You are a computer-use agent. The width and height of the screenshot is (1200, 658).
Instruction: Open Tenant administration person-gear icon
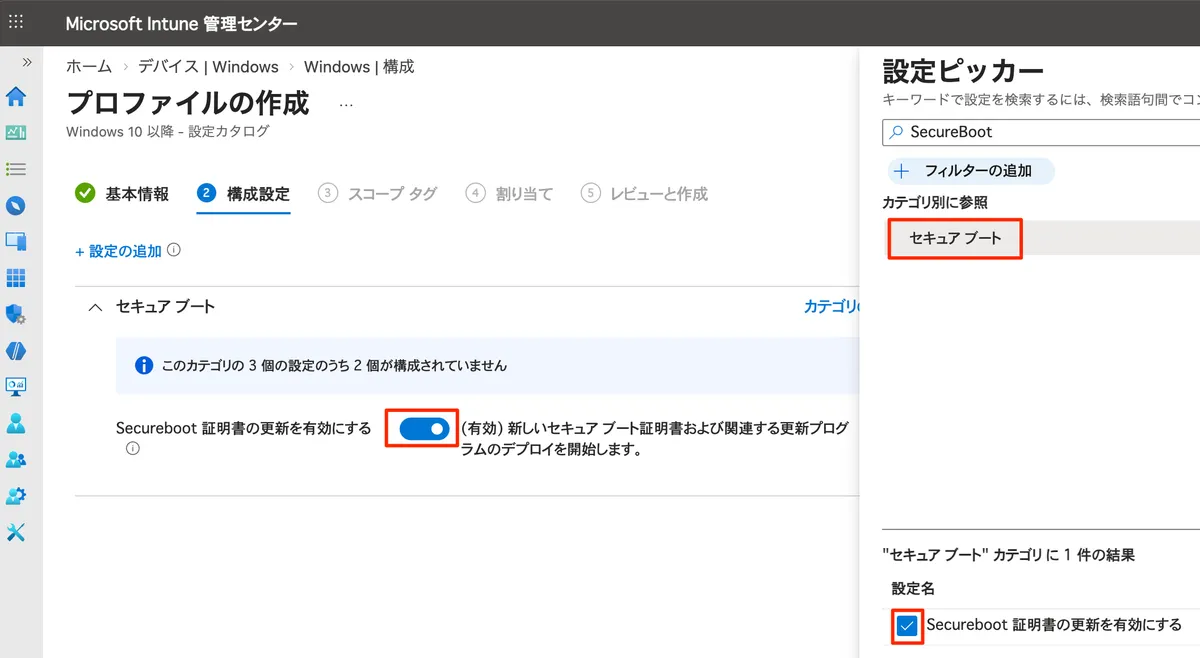point(16,496)
